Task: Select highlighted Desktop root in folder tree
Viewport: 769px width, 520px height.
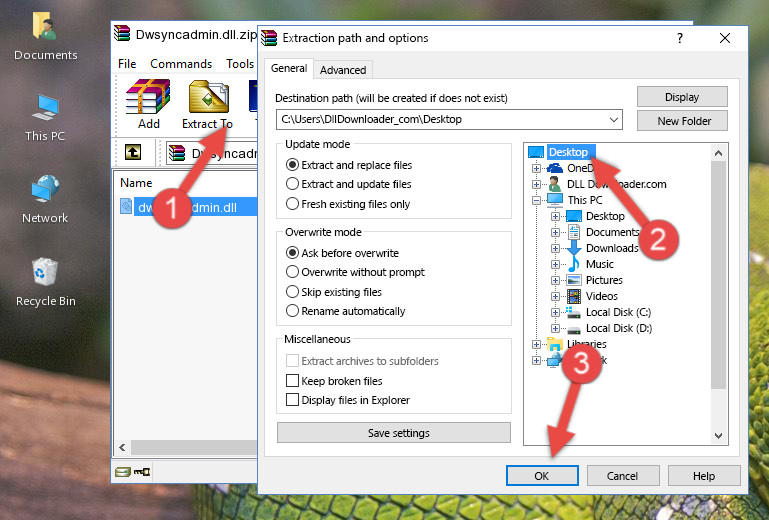Action: pos(568,152)
